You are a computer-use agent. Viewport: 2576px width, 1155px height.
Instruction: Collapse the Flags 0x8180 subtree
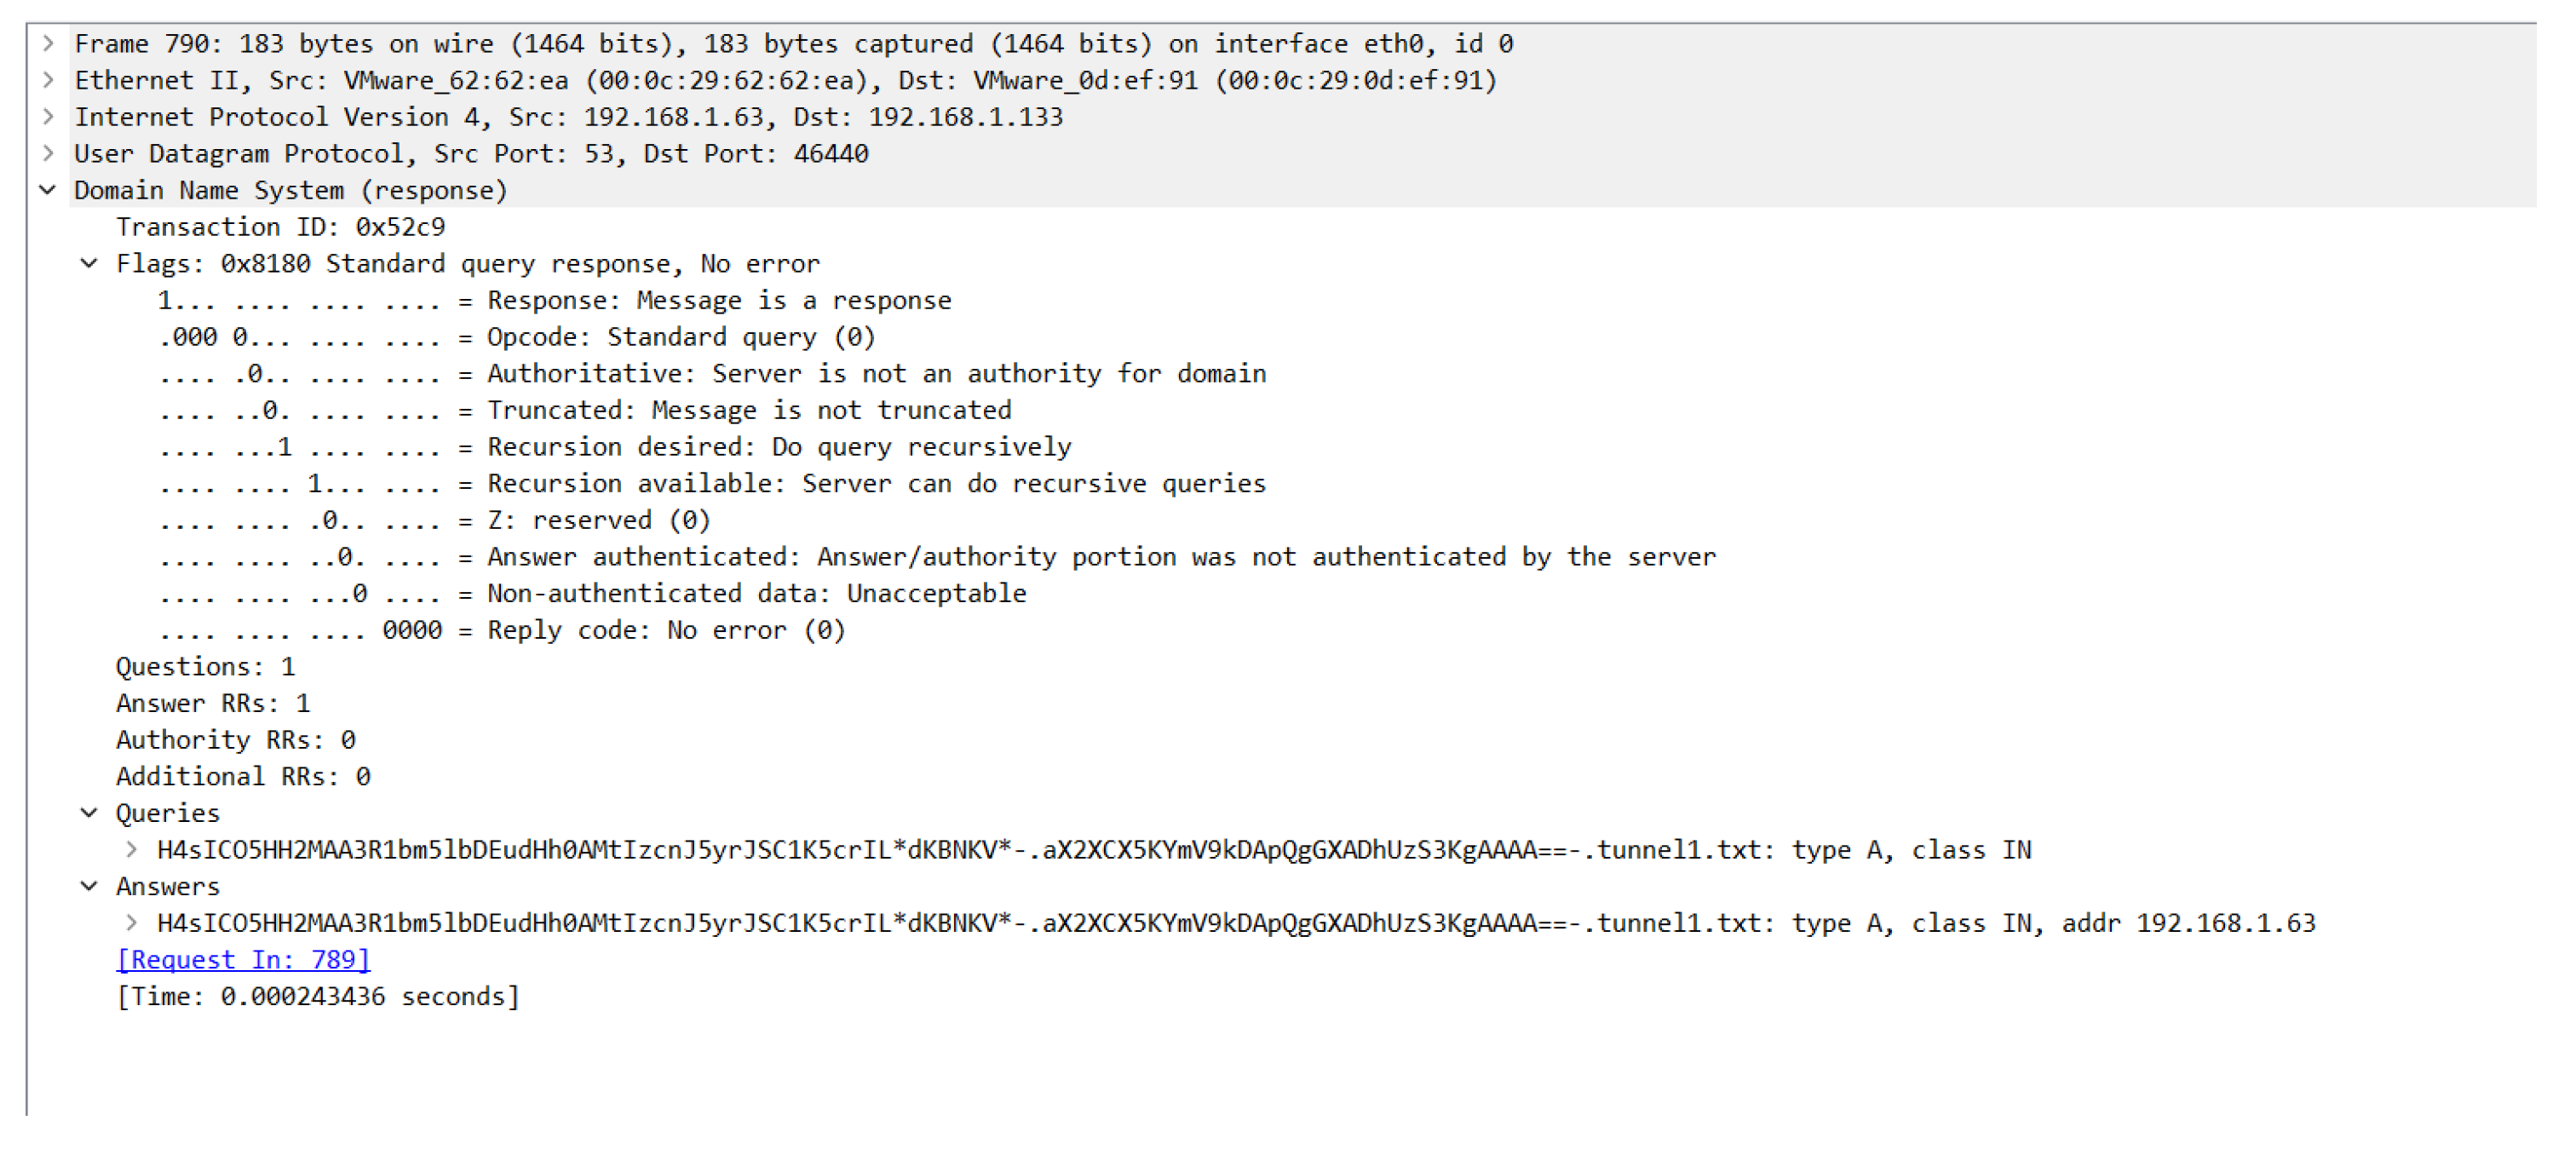[89, 264]
